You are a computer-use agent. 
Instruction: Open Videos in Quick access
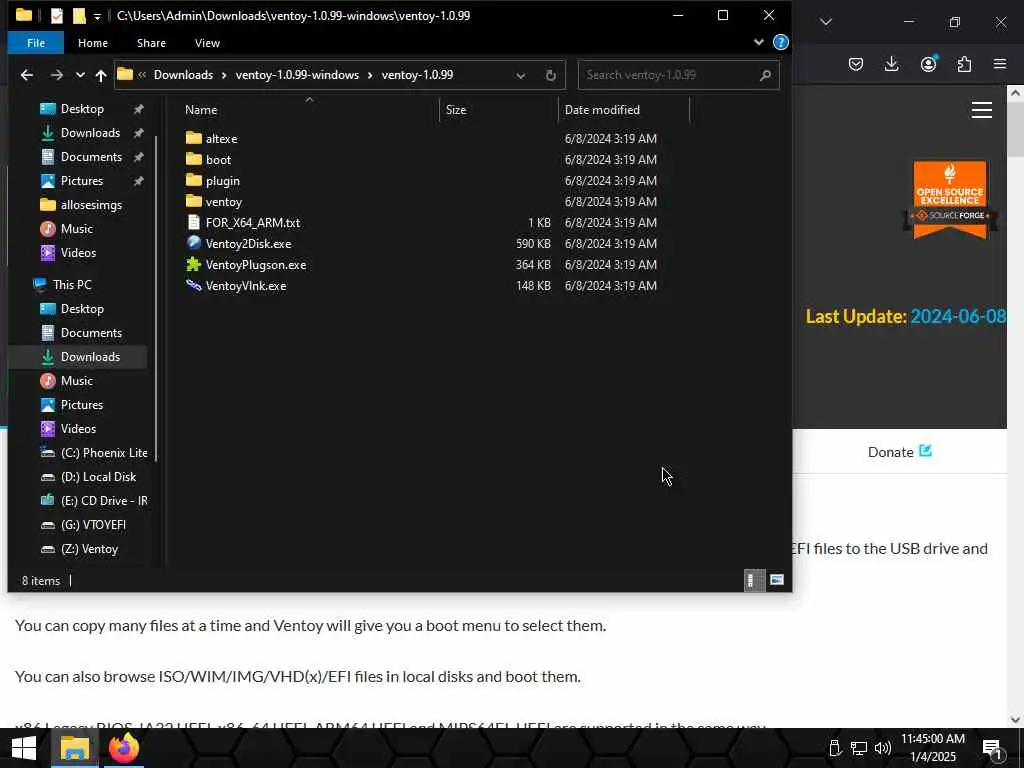78,253
